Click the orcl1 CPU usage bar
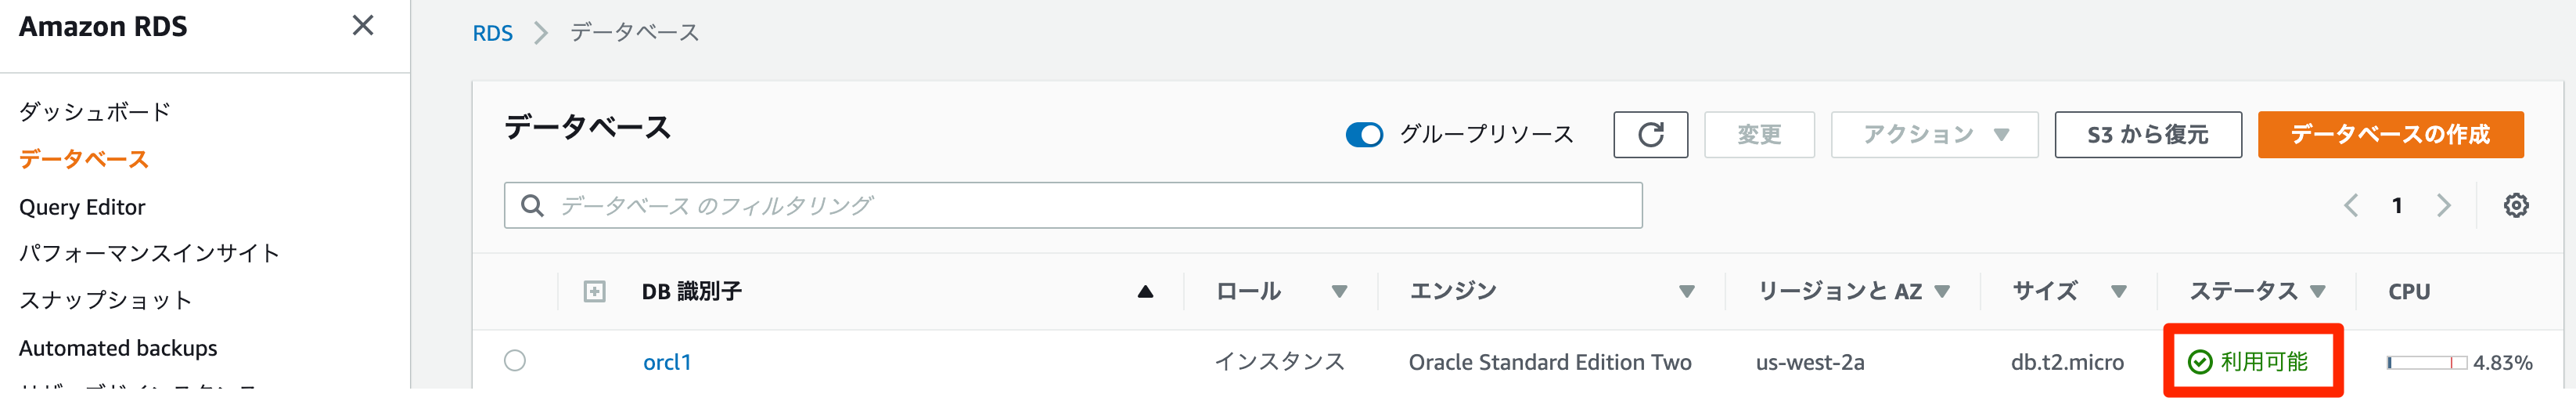 click(2426, 362)
